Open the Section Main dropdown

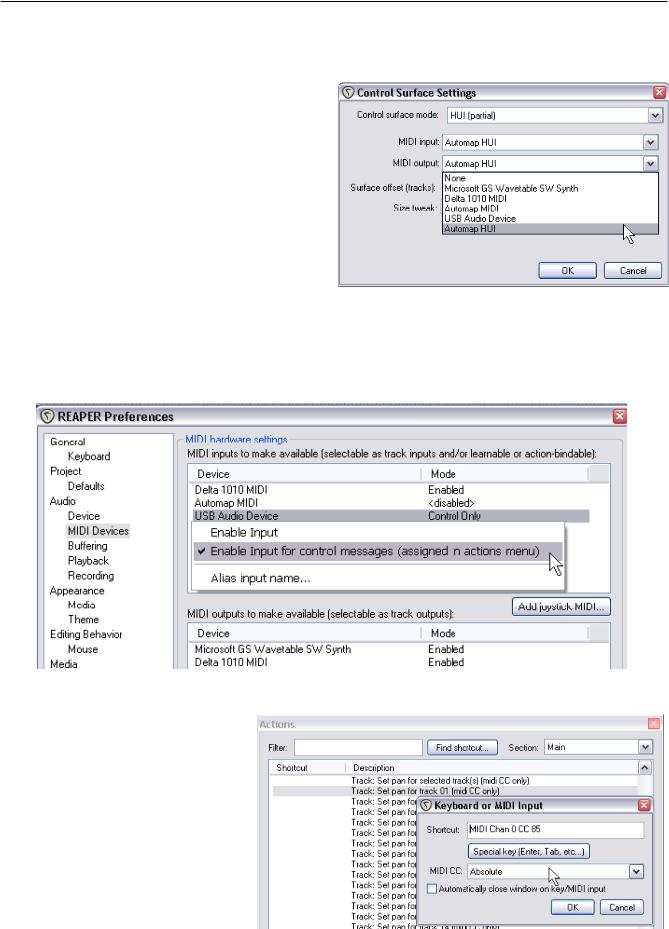click(598, 747)
